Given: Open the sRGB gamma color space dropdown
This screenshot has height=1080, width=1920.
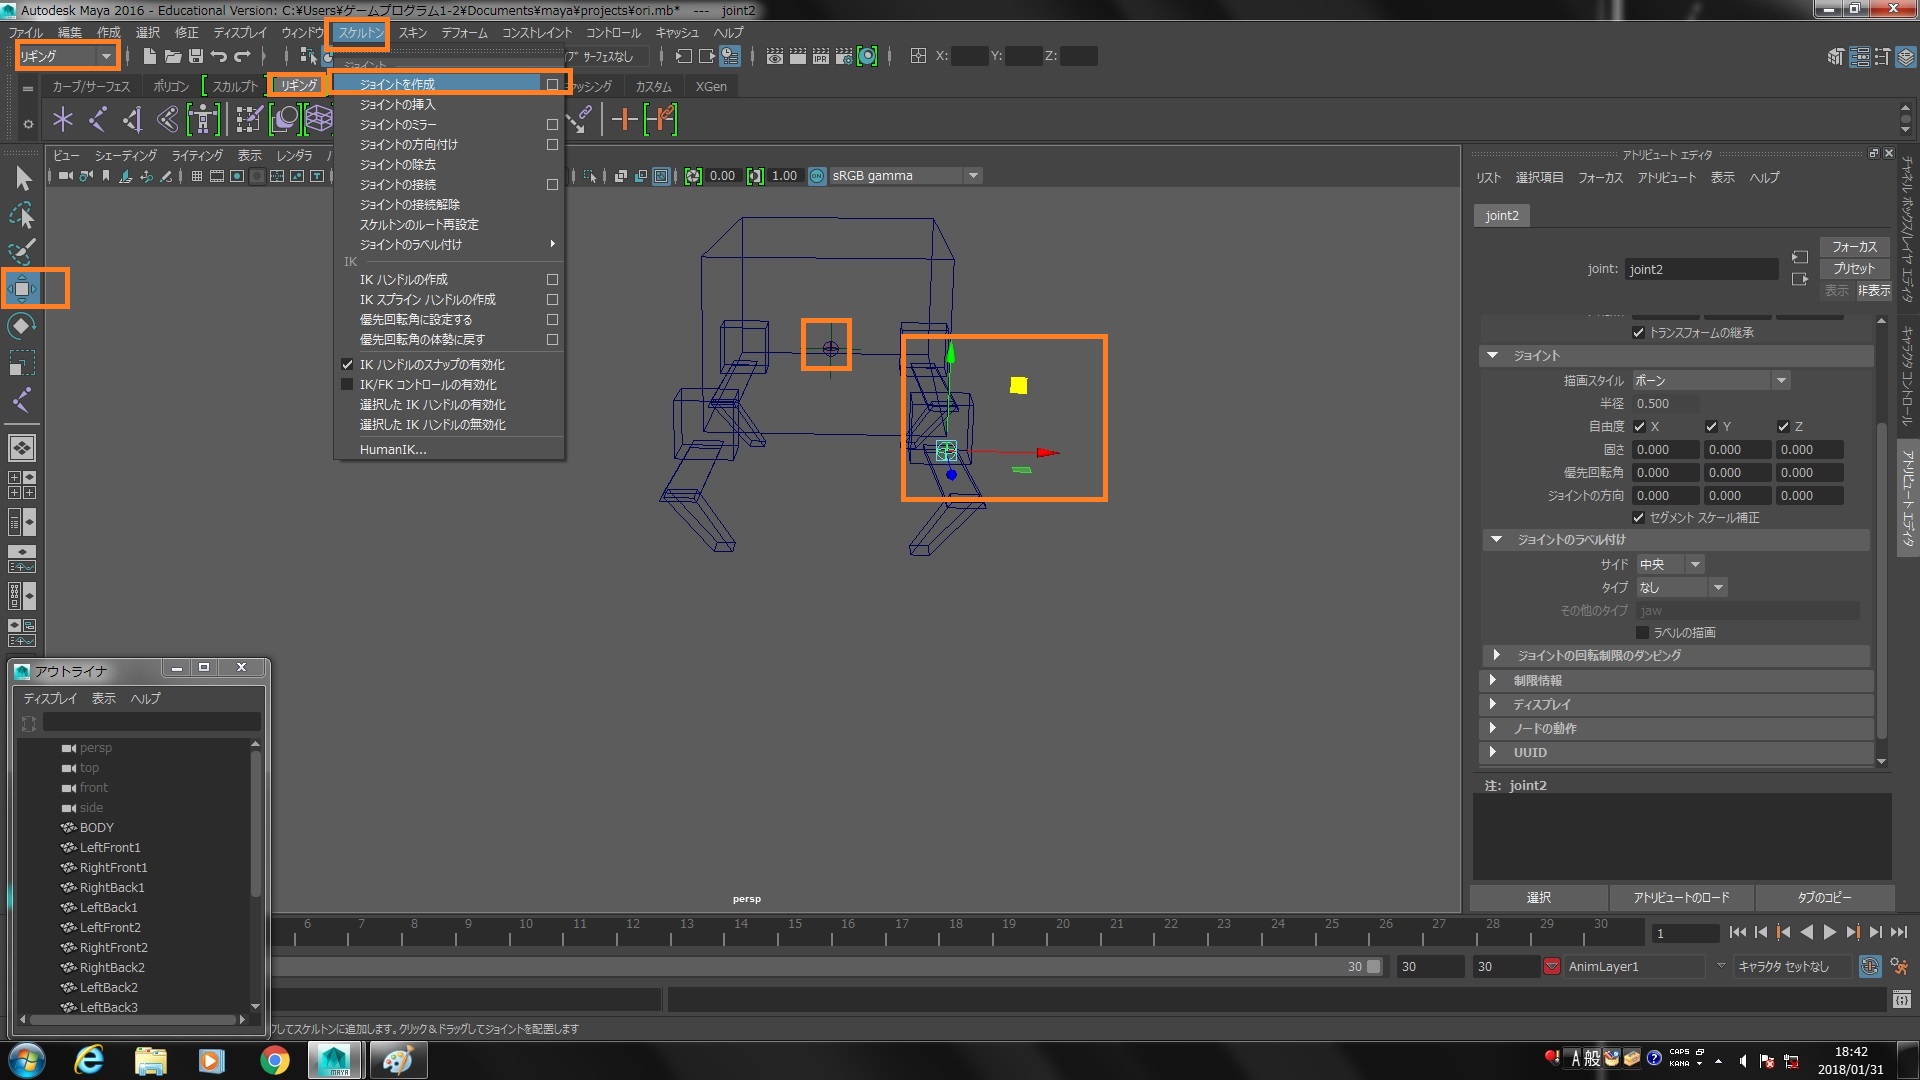Looking at the screenshot, I should click(905, 176).
